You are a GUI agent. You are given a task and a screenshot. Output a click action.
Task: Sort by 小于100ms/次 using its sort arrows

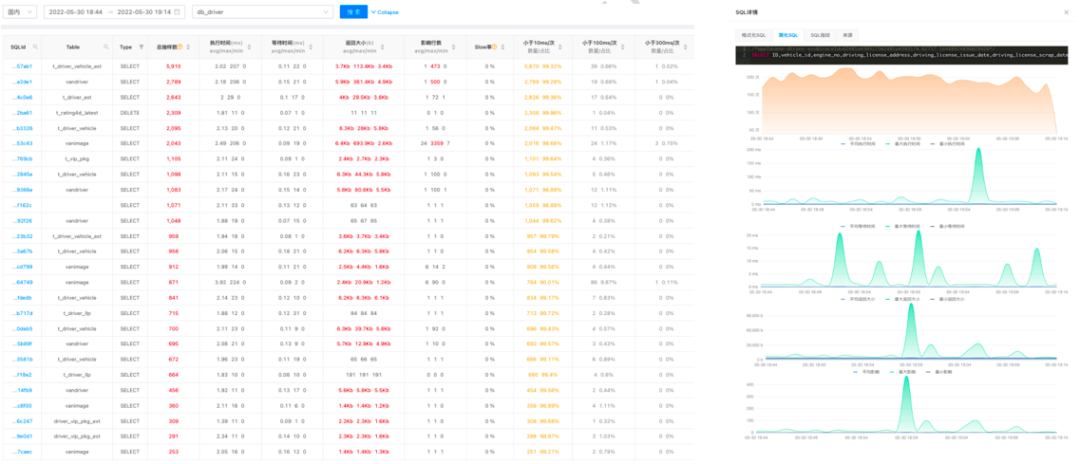[x=621, y=47]
